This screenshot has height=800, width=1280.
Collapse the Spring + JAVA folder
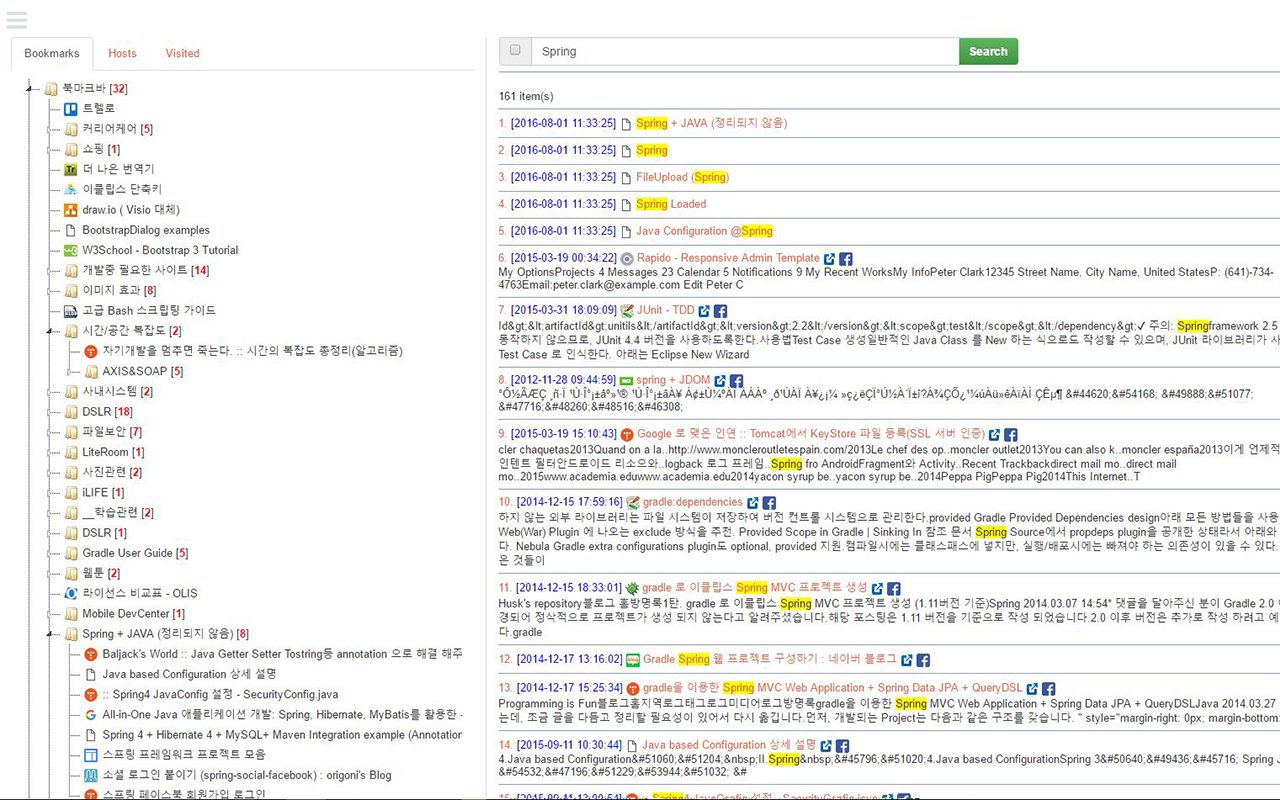(51, 634)
